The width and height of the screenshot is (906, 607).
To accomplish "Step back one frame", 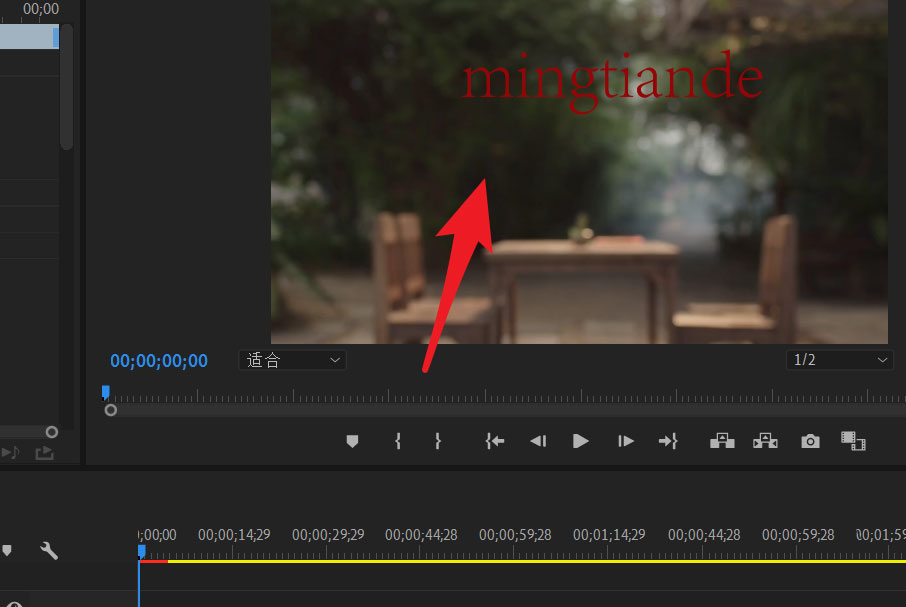I will click(x=539, y=441).
